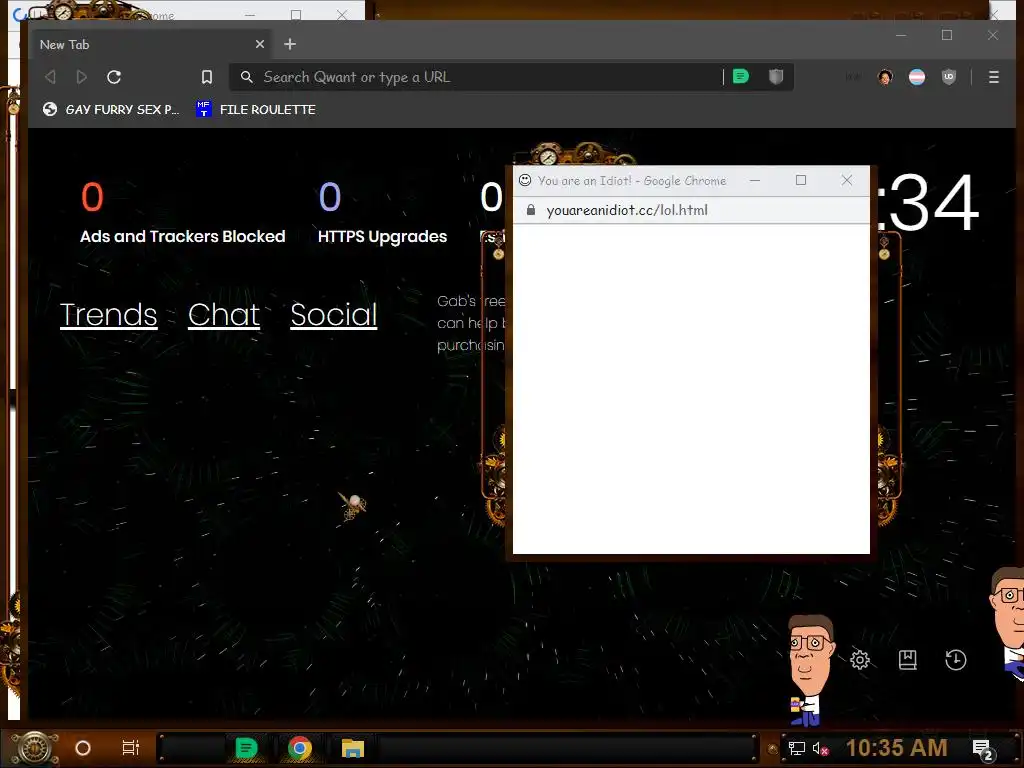This screenshot has width=1024, height=768.
Task: Go back using the browser back arrow
Action: pos(50,77)
